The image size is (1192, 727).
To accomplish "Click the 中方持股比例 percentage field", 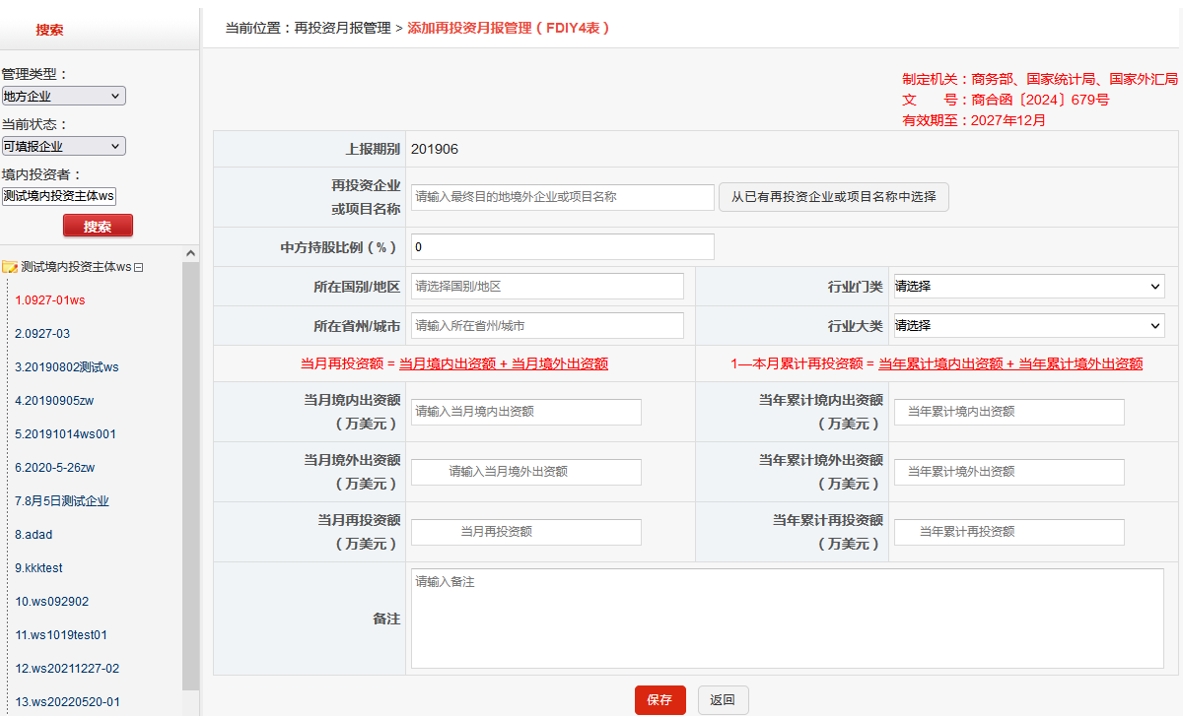I will tap(560, 246).
